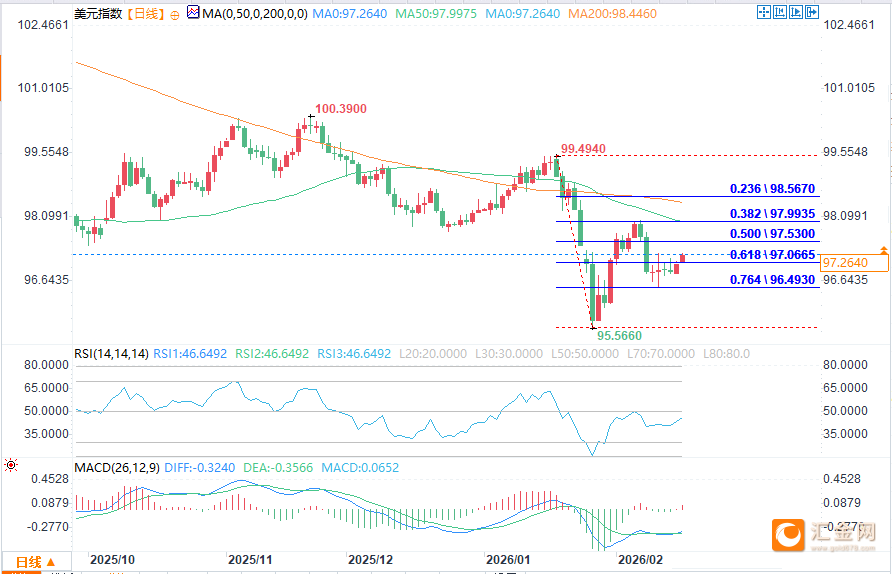Click the DEA:-0.3566 MACD value

click(x=278, y=468)
